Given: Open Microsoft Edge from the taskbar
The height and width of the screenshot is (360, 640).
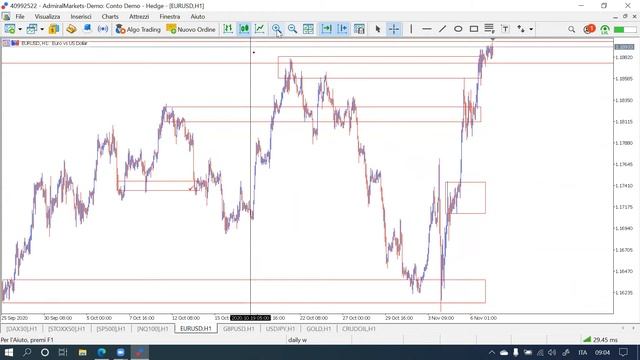Looking at the screenshot, I should (101, 352).
